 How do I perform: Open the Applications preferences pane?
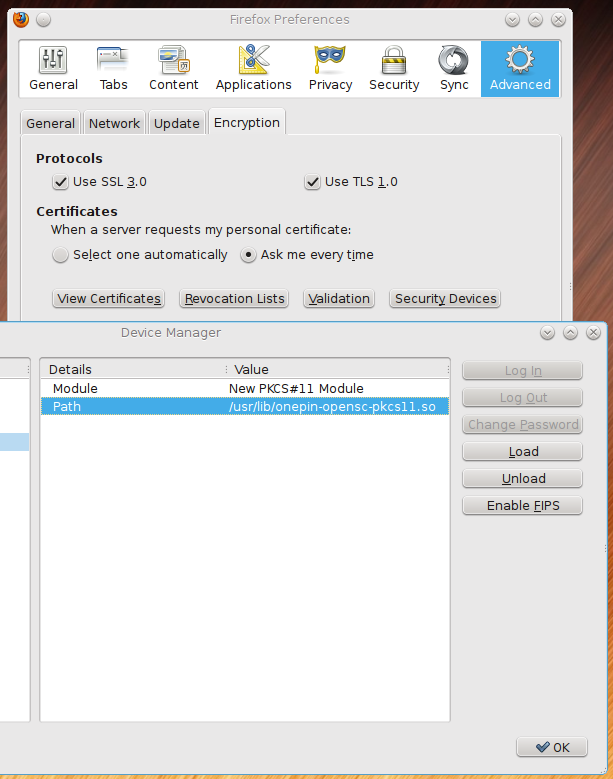tap(253, 69)
